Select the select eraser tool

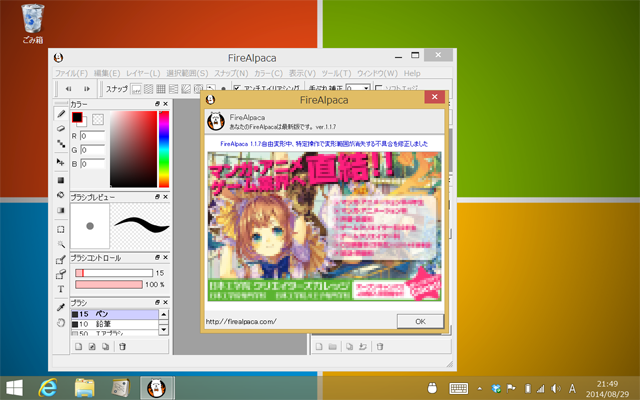[61, 274]
